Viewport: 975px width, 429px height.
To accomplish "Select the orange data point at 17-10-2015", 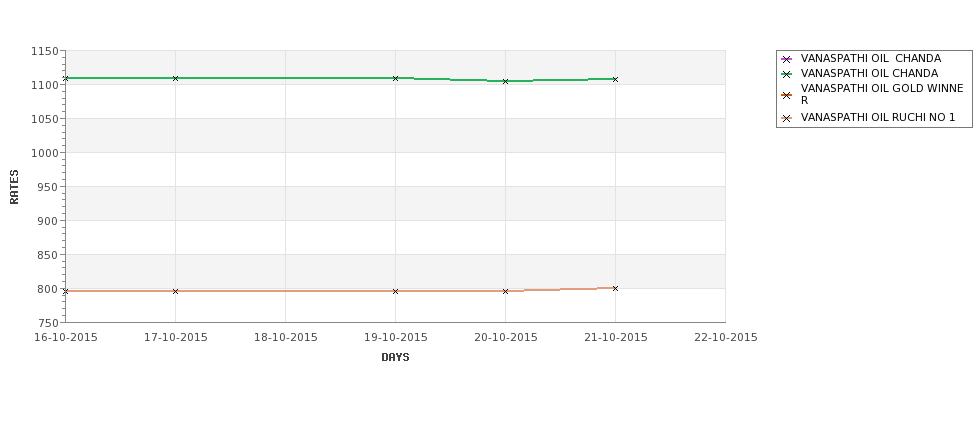I will tap(175, 291).
